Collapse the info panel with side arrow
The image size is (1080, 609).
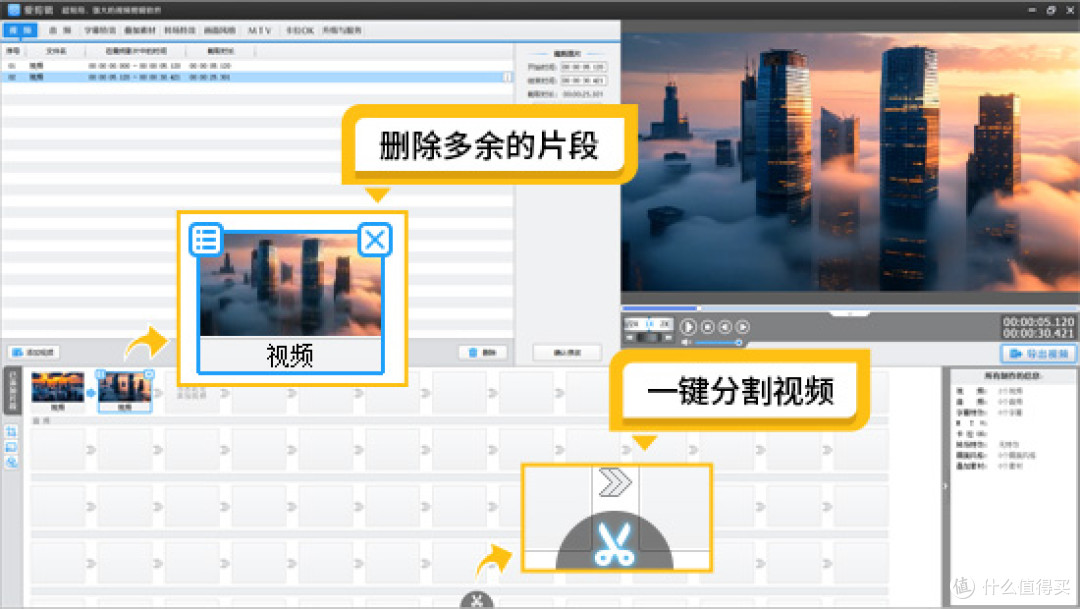coord(945,486)
